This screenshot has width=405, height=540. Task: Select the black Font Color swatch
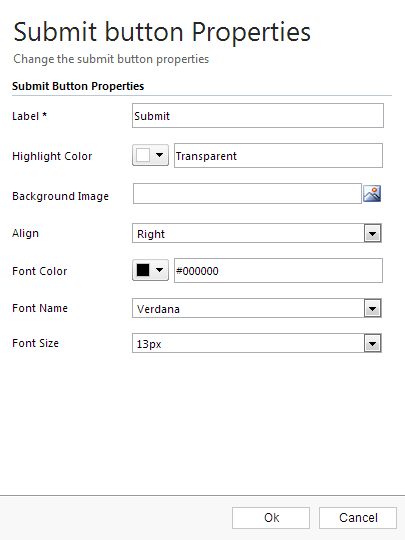click(143, 270)
